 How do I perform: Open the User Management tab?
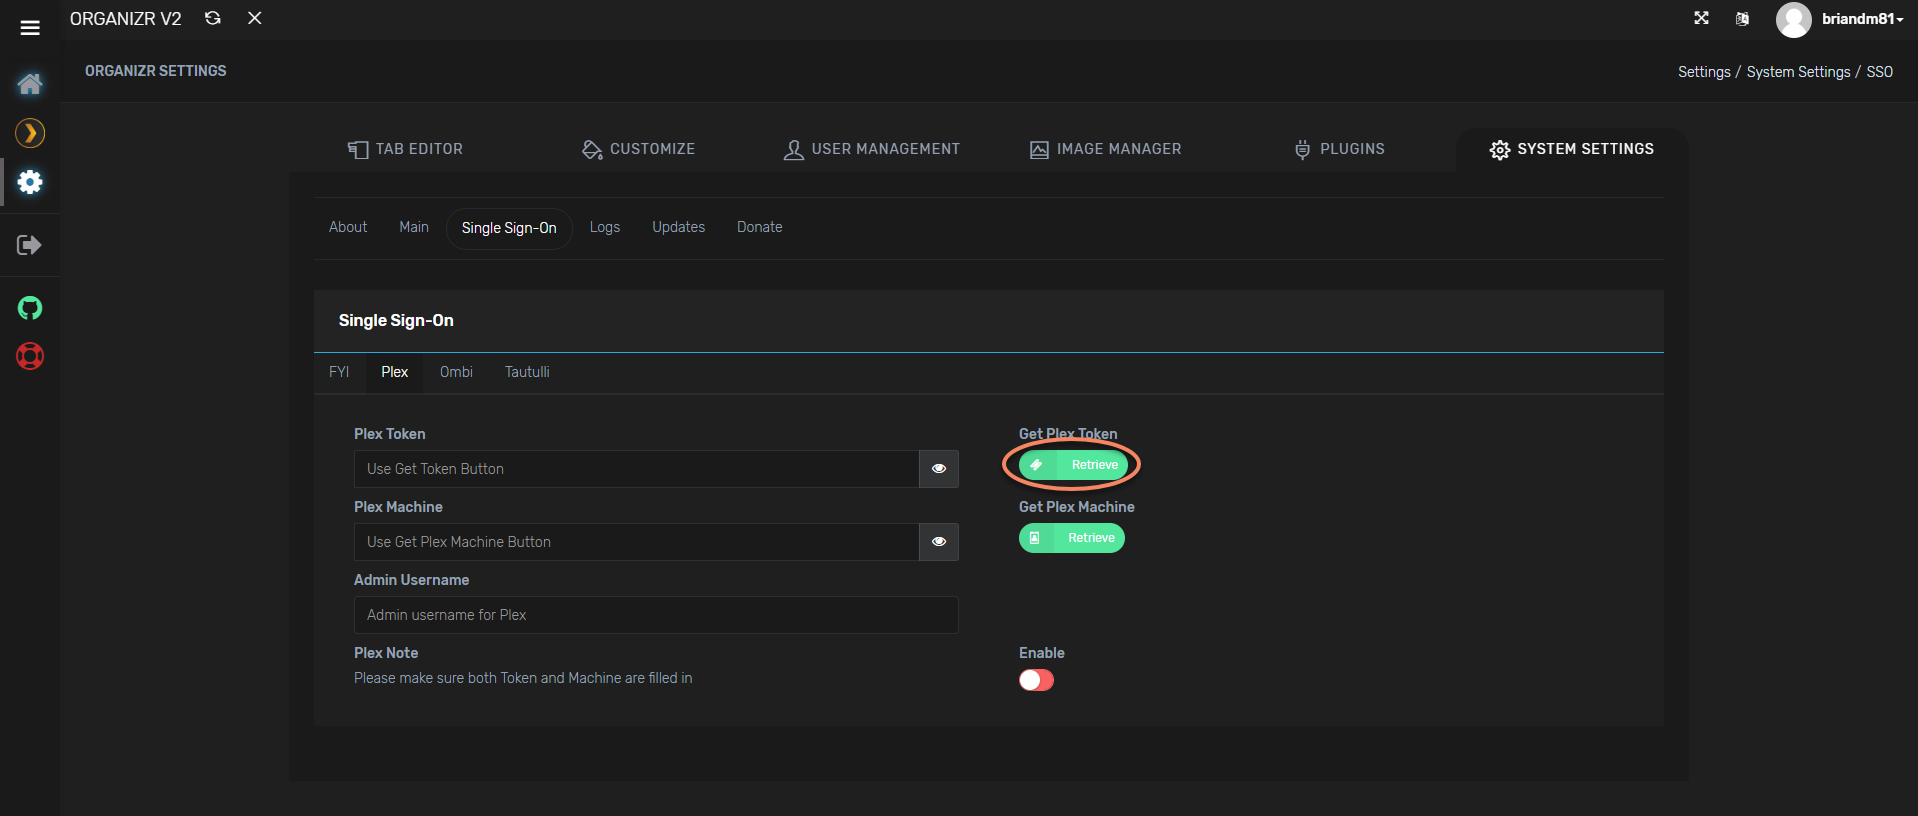871,149
